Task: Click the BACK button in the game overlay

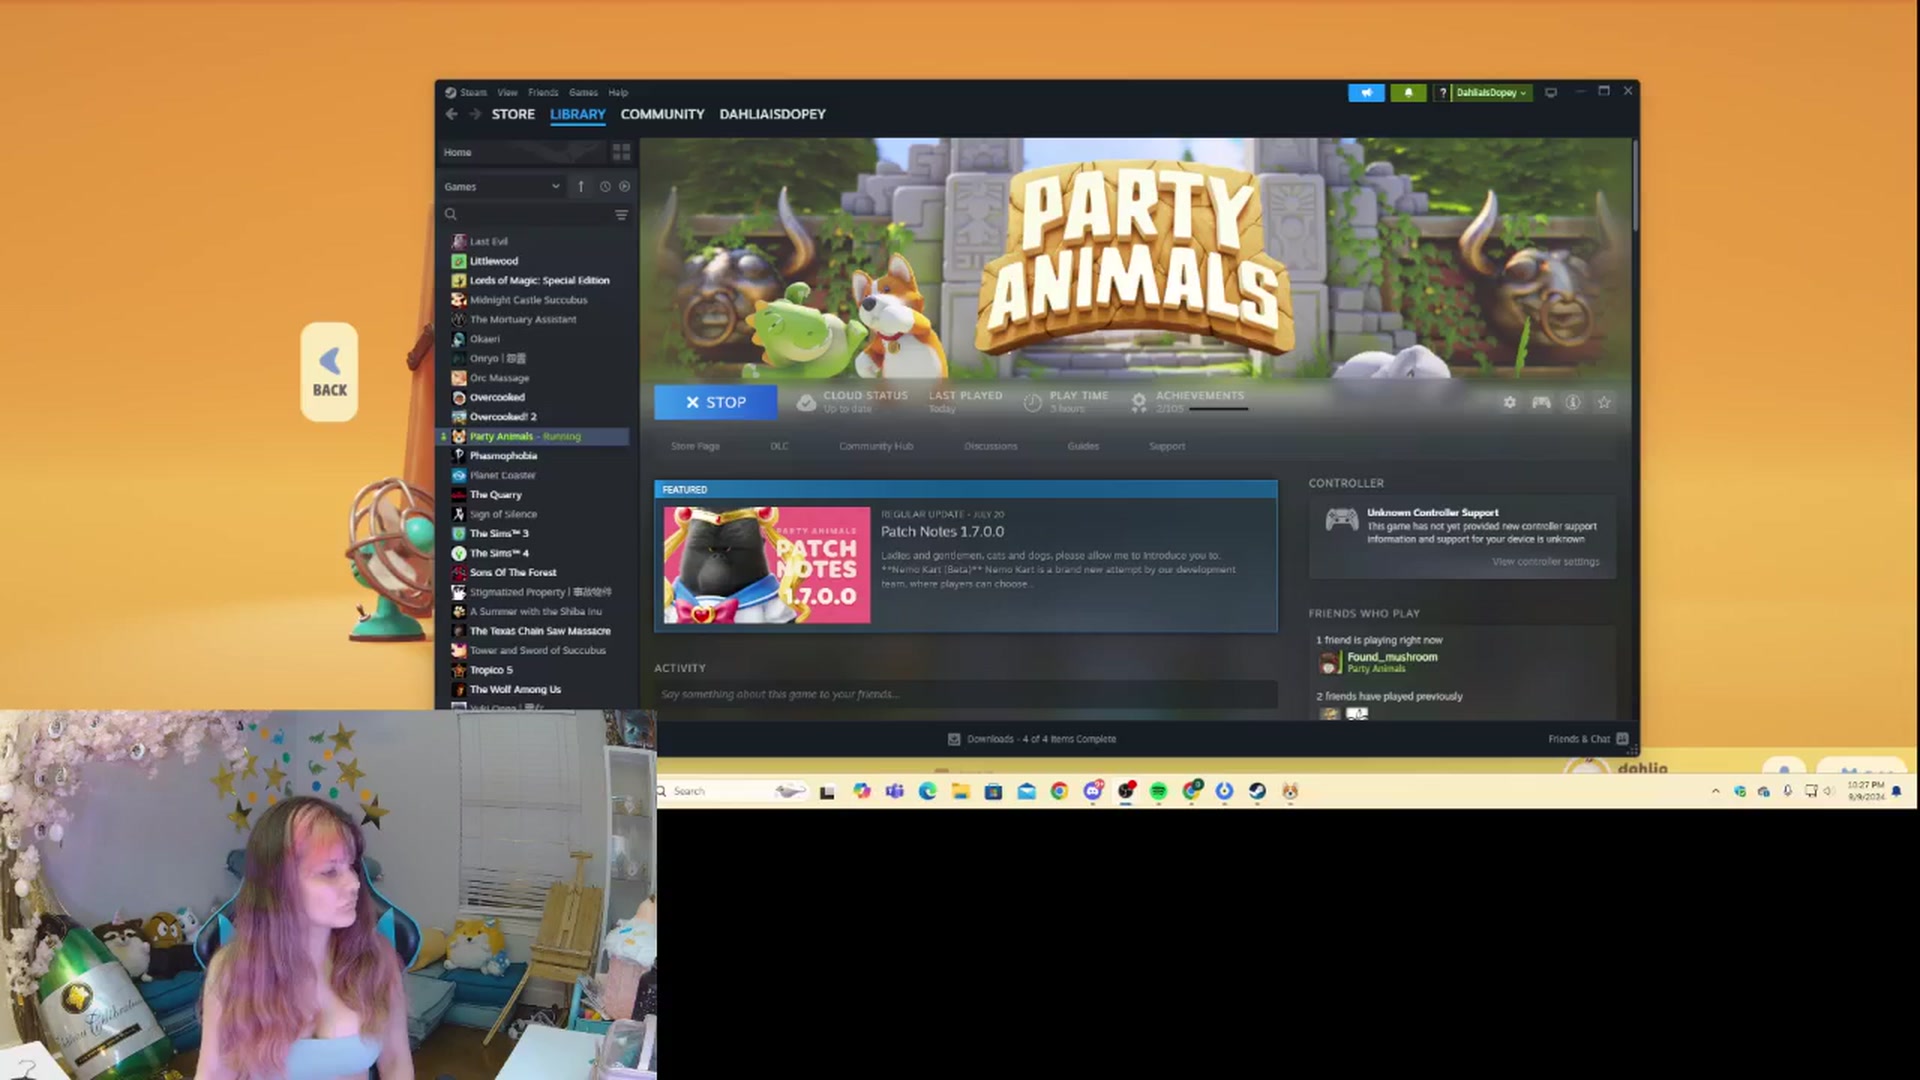Action: (330, 372)
